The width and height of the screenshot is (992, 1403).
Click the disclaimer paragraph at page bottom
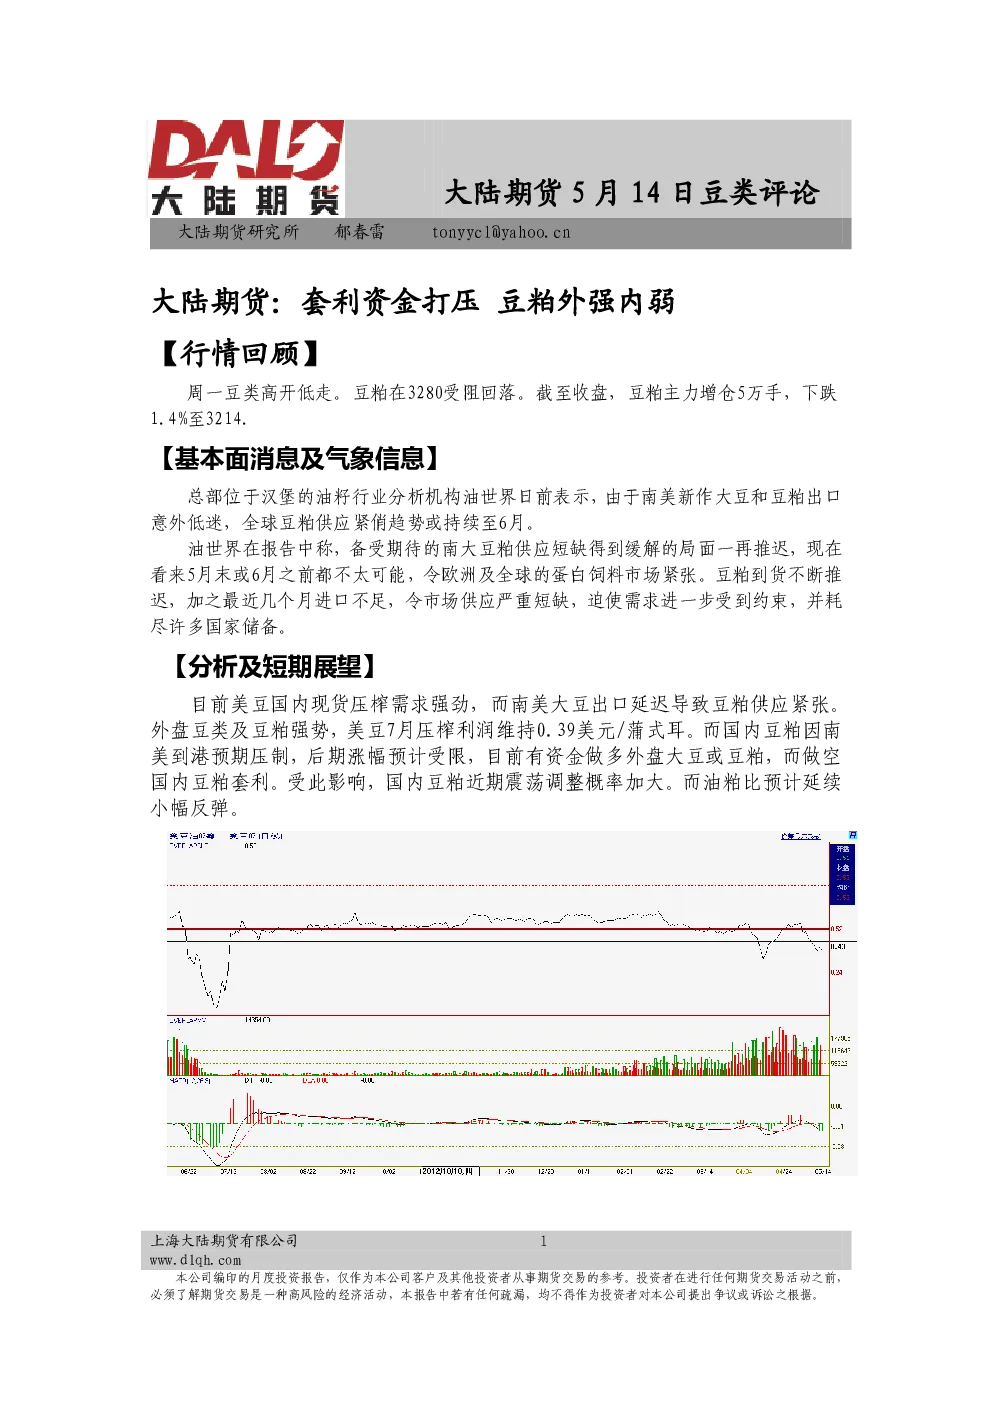pyautogui.click(x=496, y=1285)
